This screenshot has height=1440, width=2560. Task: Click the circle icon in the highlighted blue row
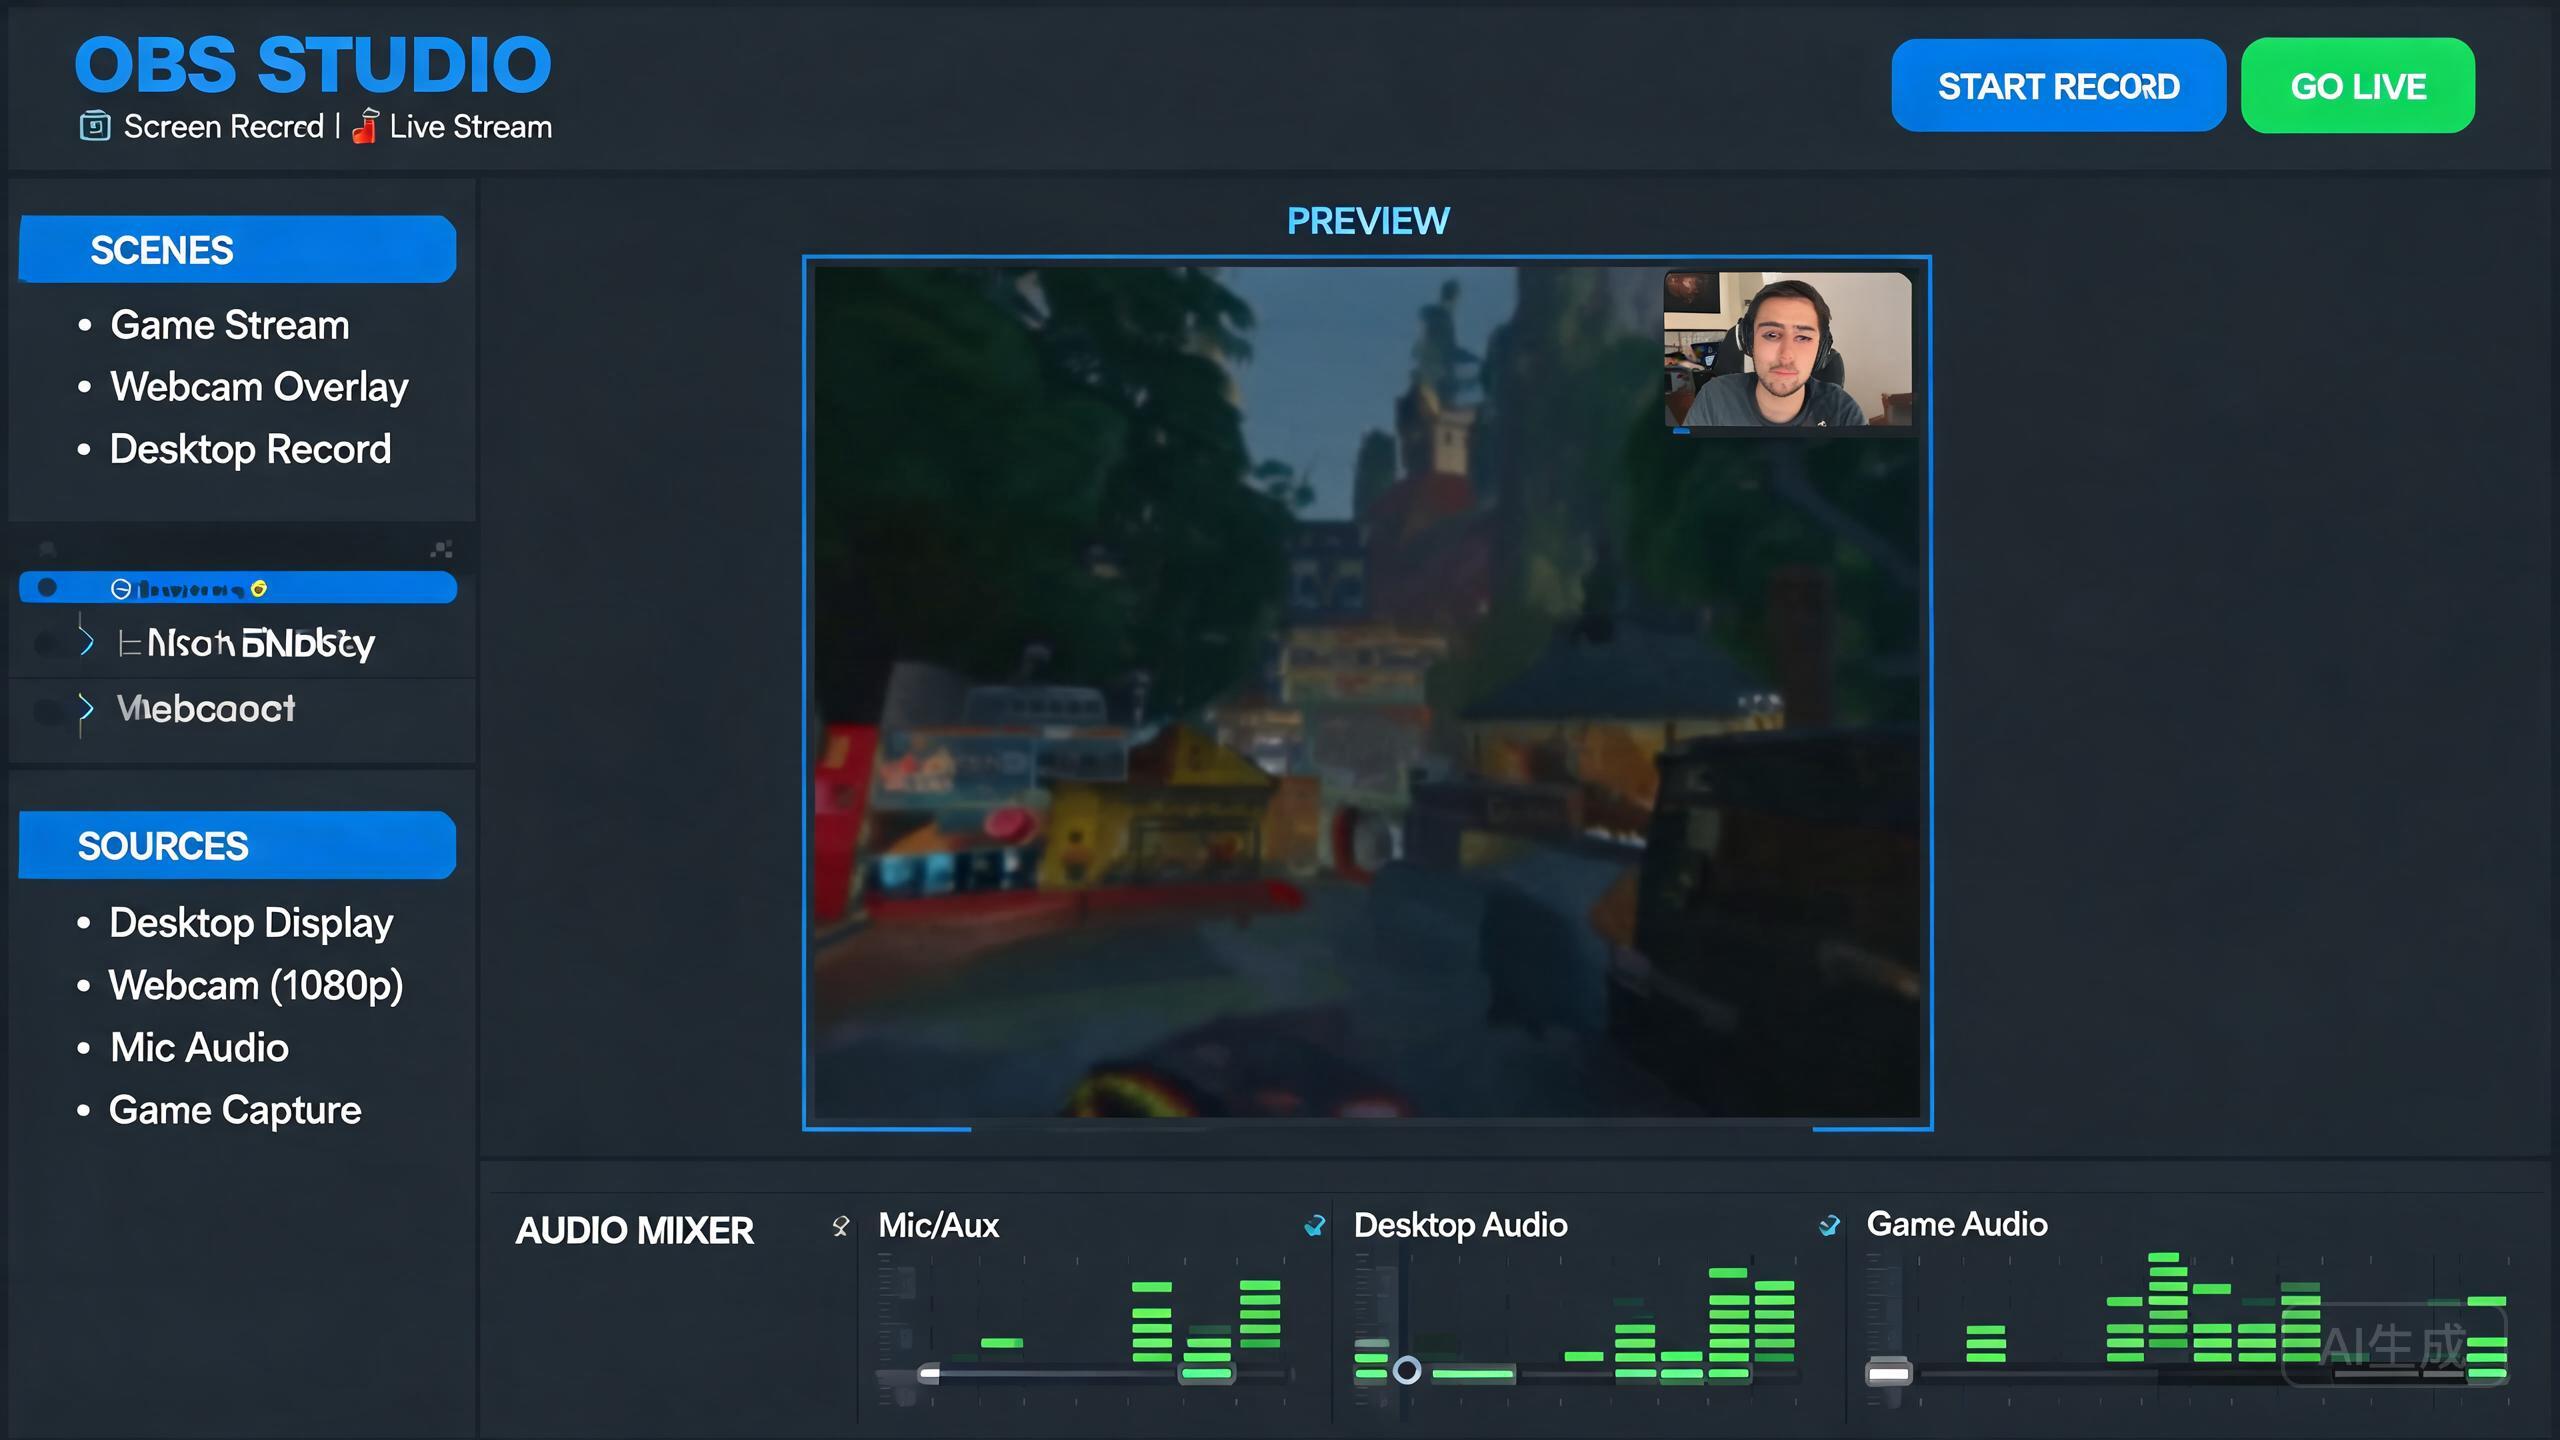(120, 589)
